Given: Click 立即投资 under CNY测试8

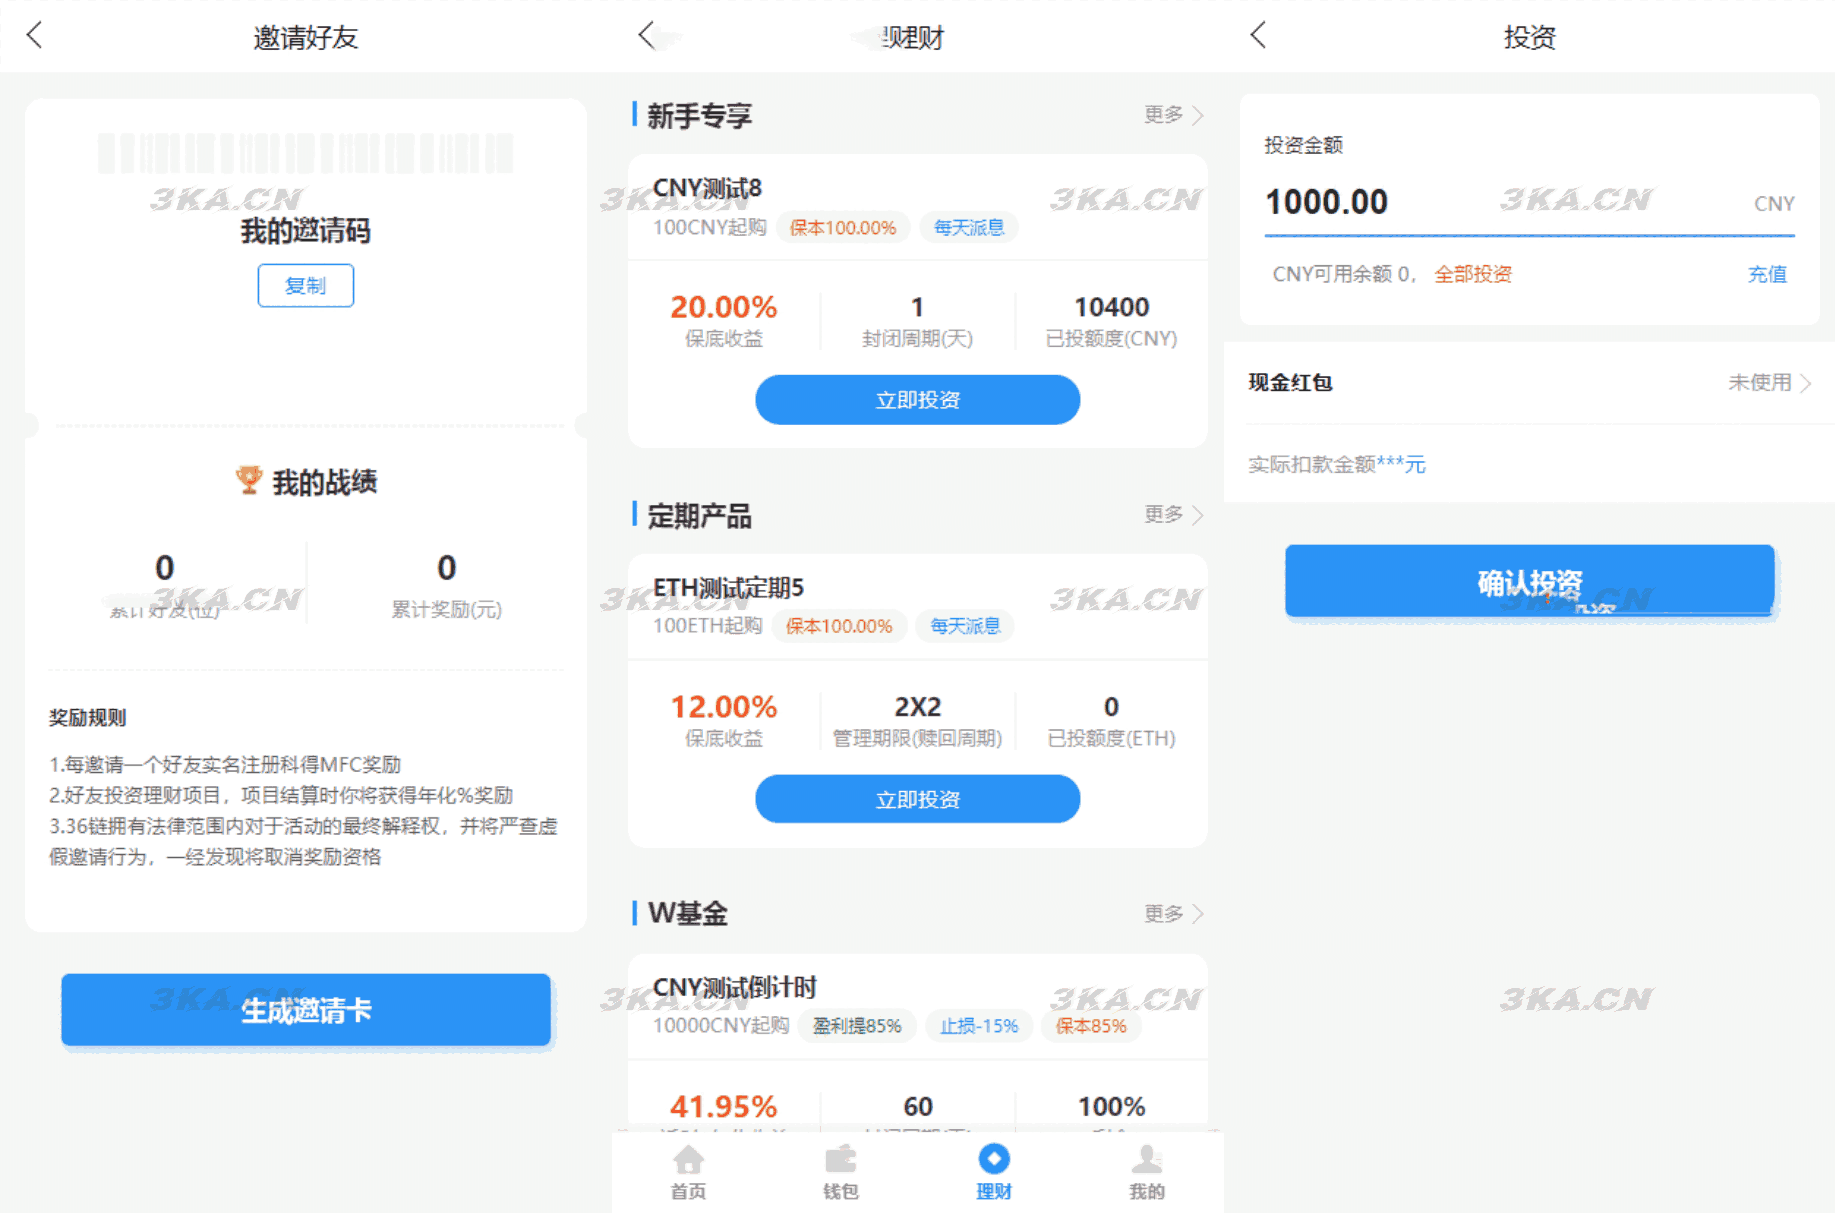Looking at the screenshot, I should pos(917,399).
